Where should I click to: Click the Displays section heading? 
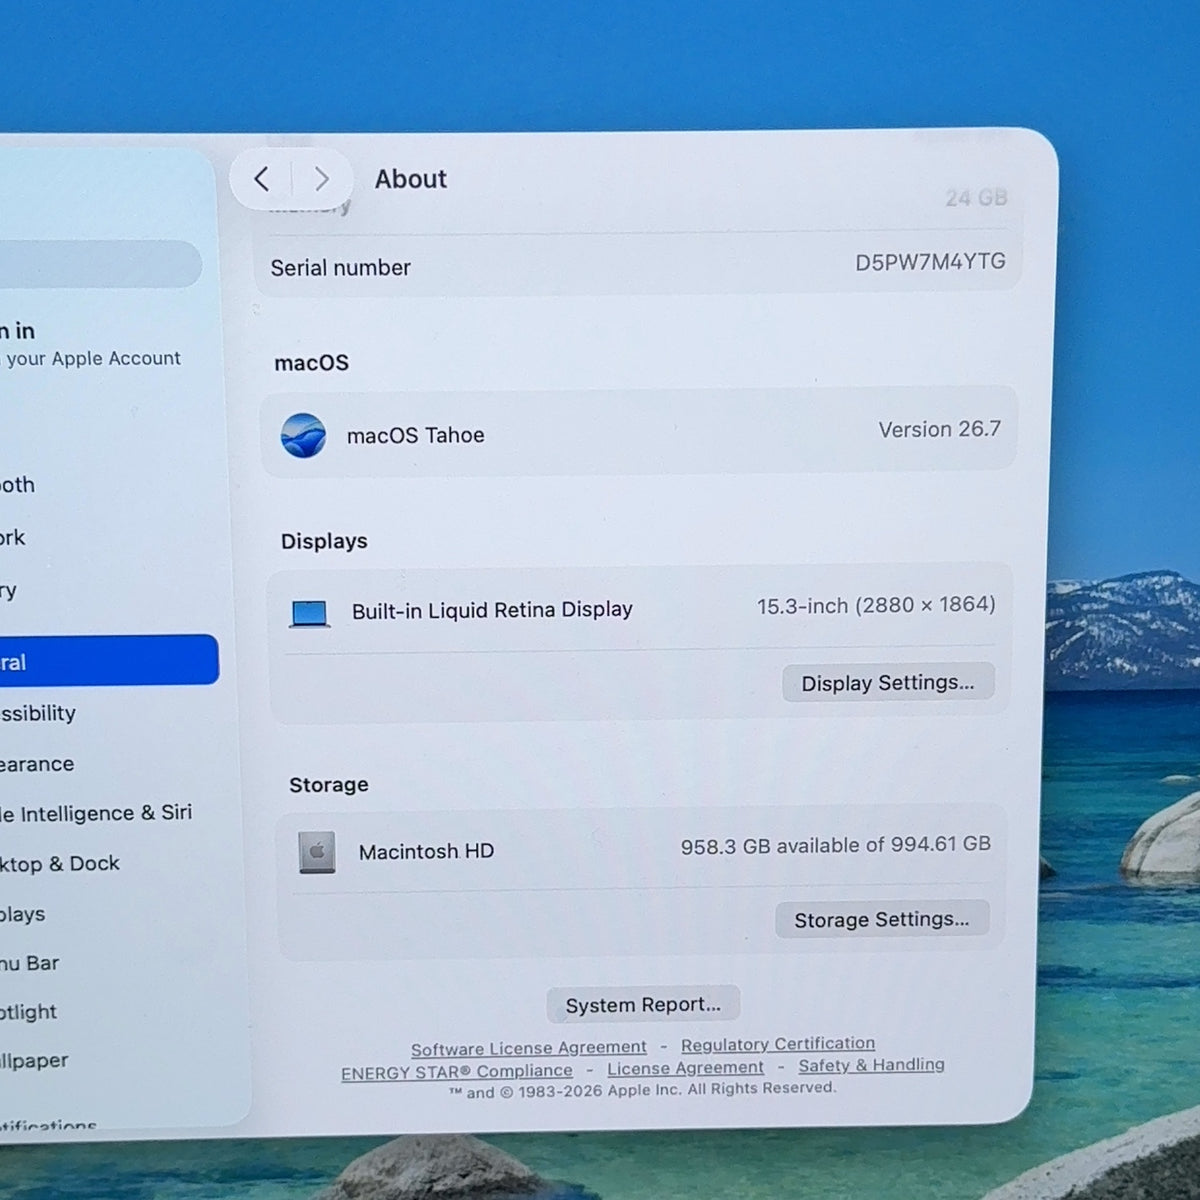pos(324,541)
